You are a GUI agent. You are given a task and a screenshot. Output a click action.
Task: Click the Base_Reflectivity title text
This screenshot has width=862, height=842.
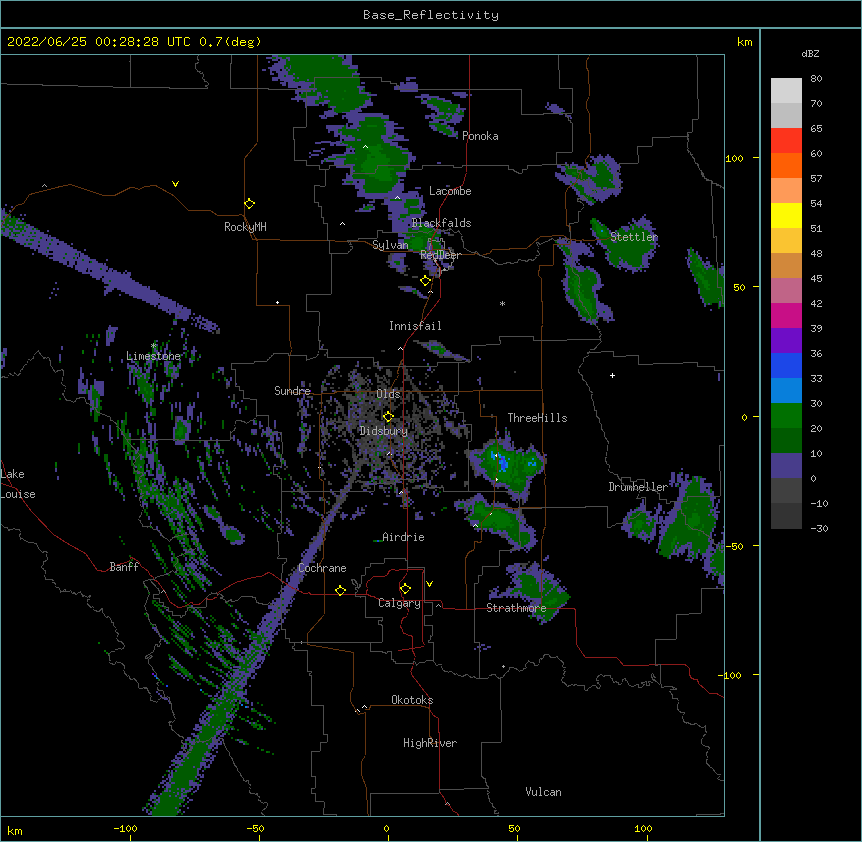(431, 15)
